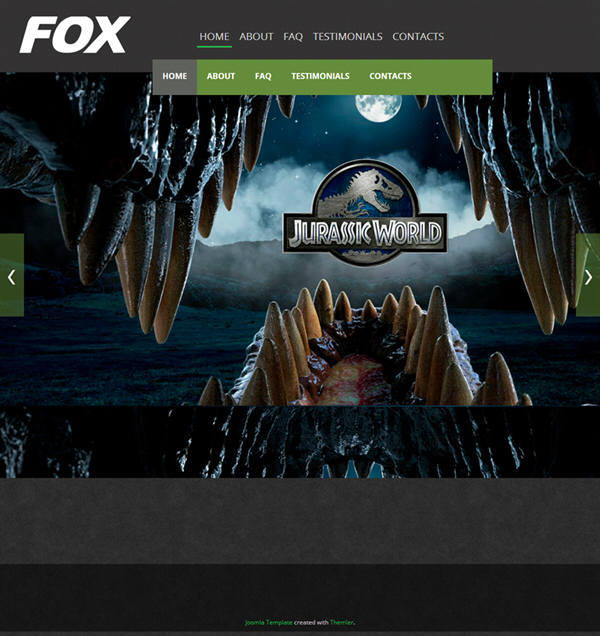Open HOME in top dark menu

click(214, 37)
